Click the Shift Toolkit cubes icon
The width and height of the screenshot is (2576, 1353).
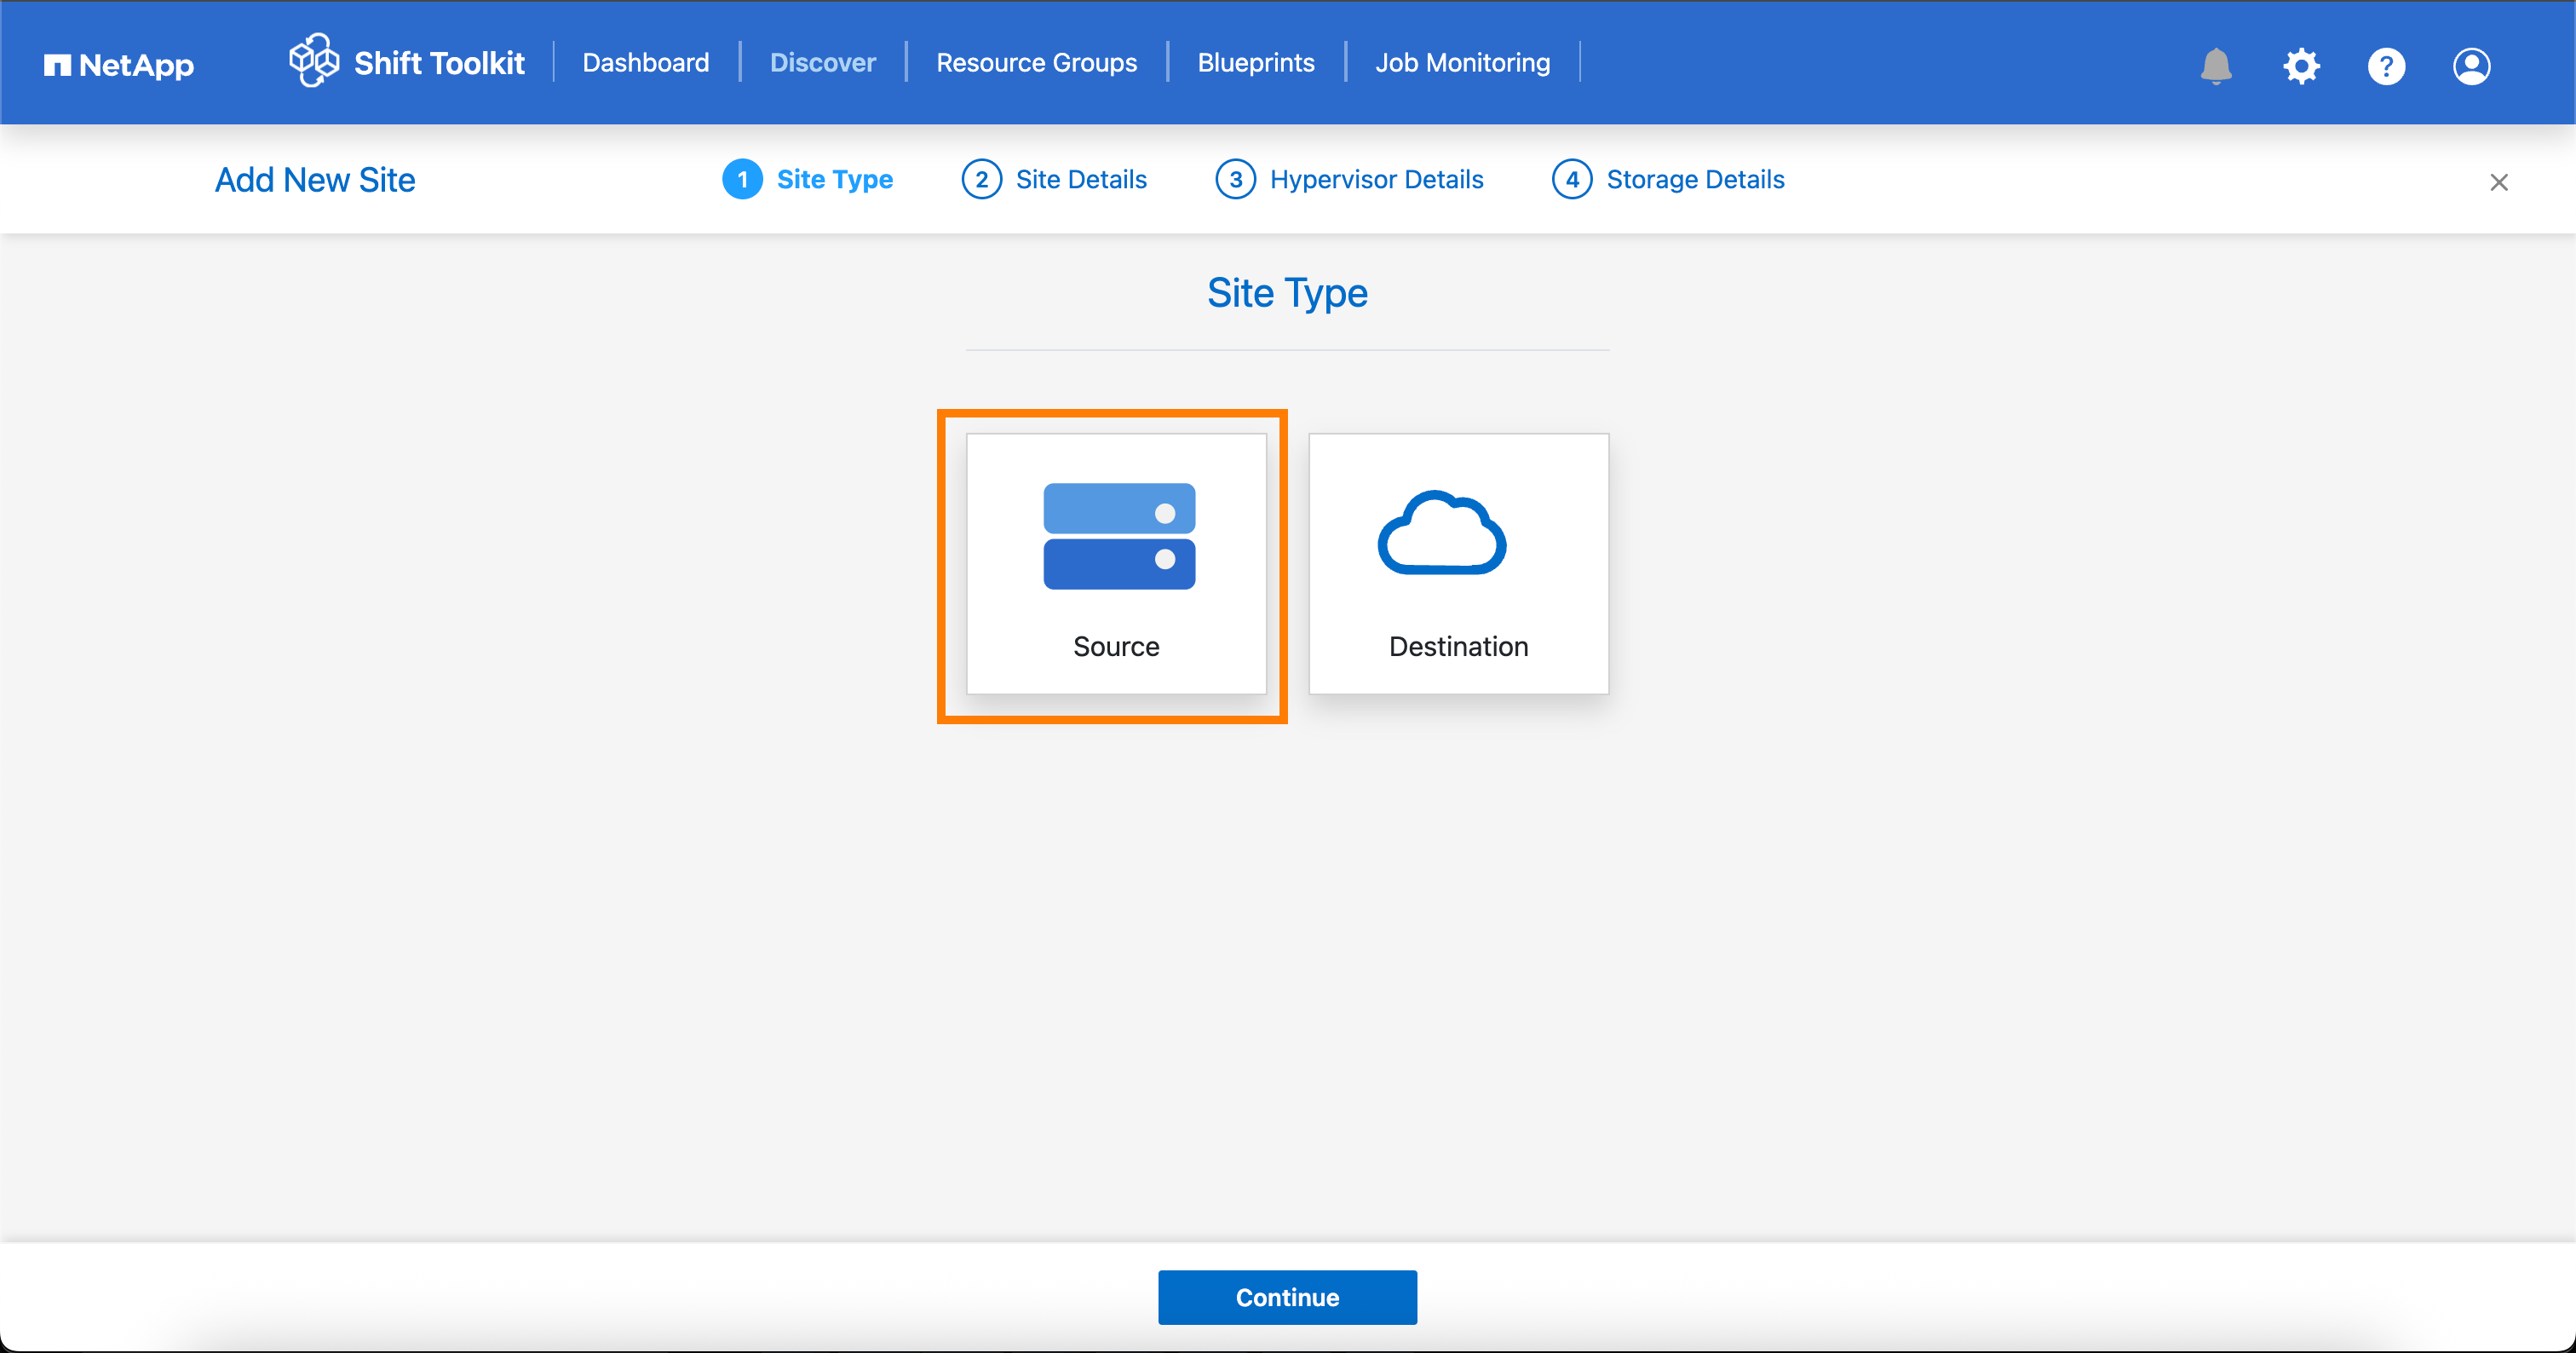(x=314, y=61)
